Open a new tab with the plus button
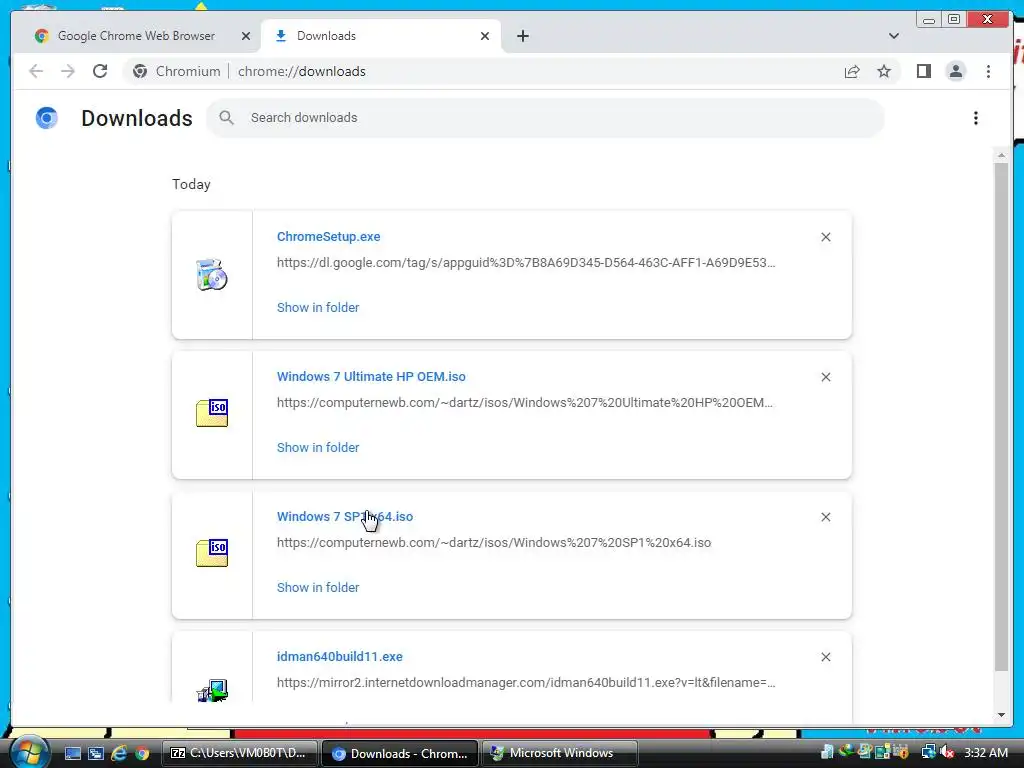Image resolution: width=1024 pixels, height=768 pixels. click(x=522, y=36)
